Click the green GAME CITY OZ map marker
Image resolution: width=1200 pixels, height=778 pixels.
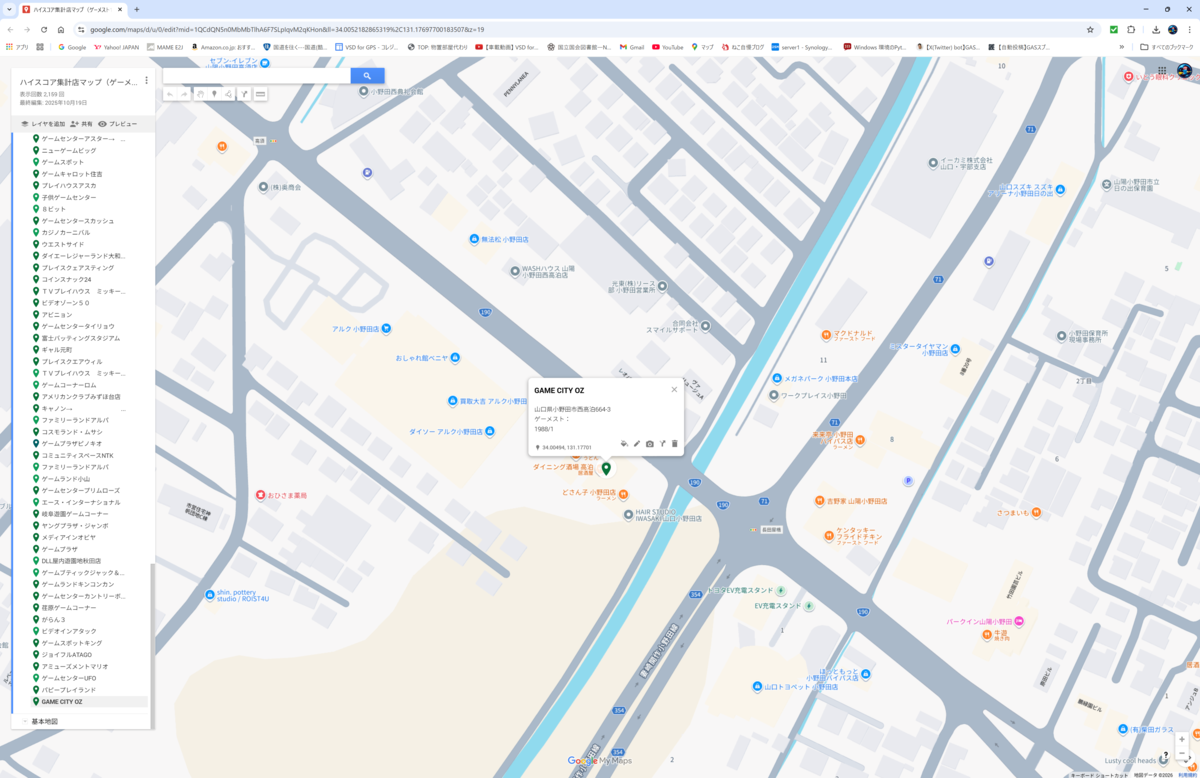click(x=606, y=468)
